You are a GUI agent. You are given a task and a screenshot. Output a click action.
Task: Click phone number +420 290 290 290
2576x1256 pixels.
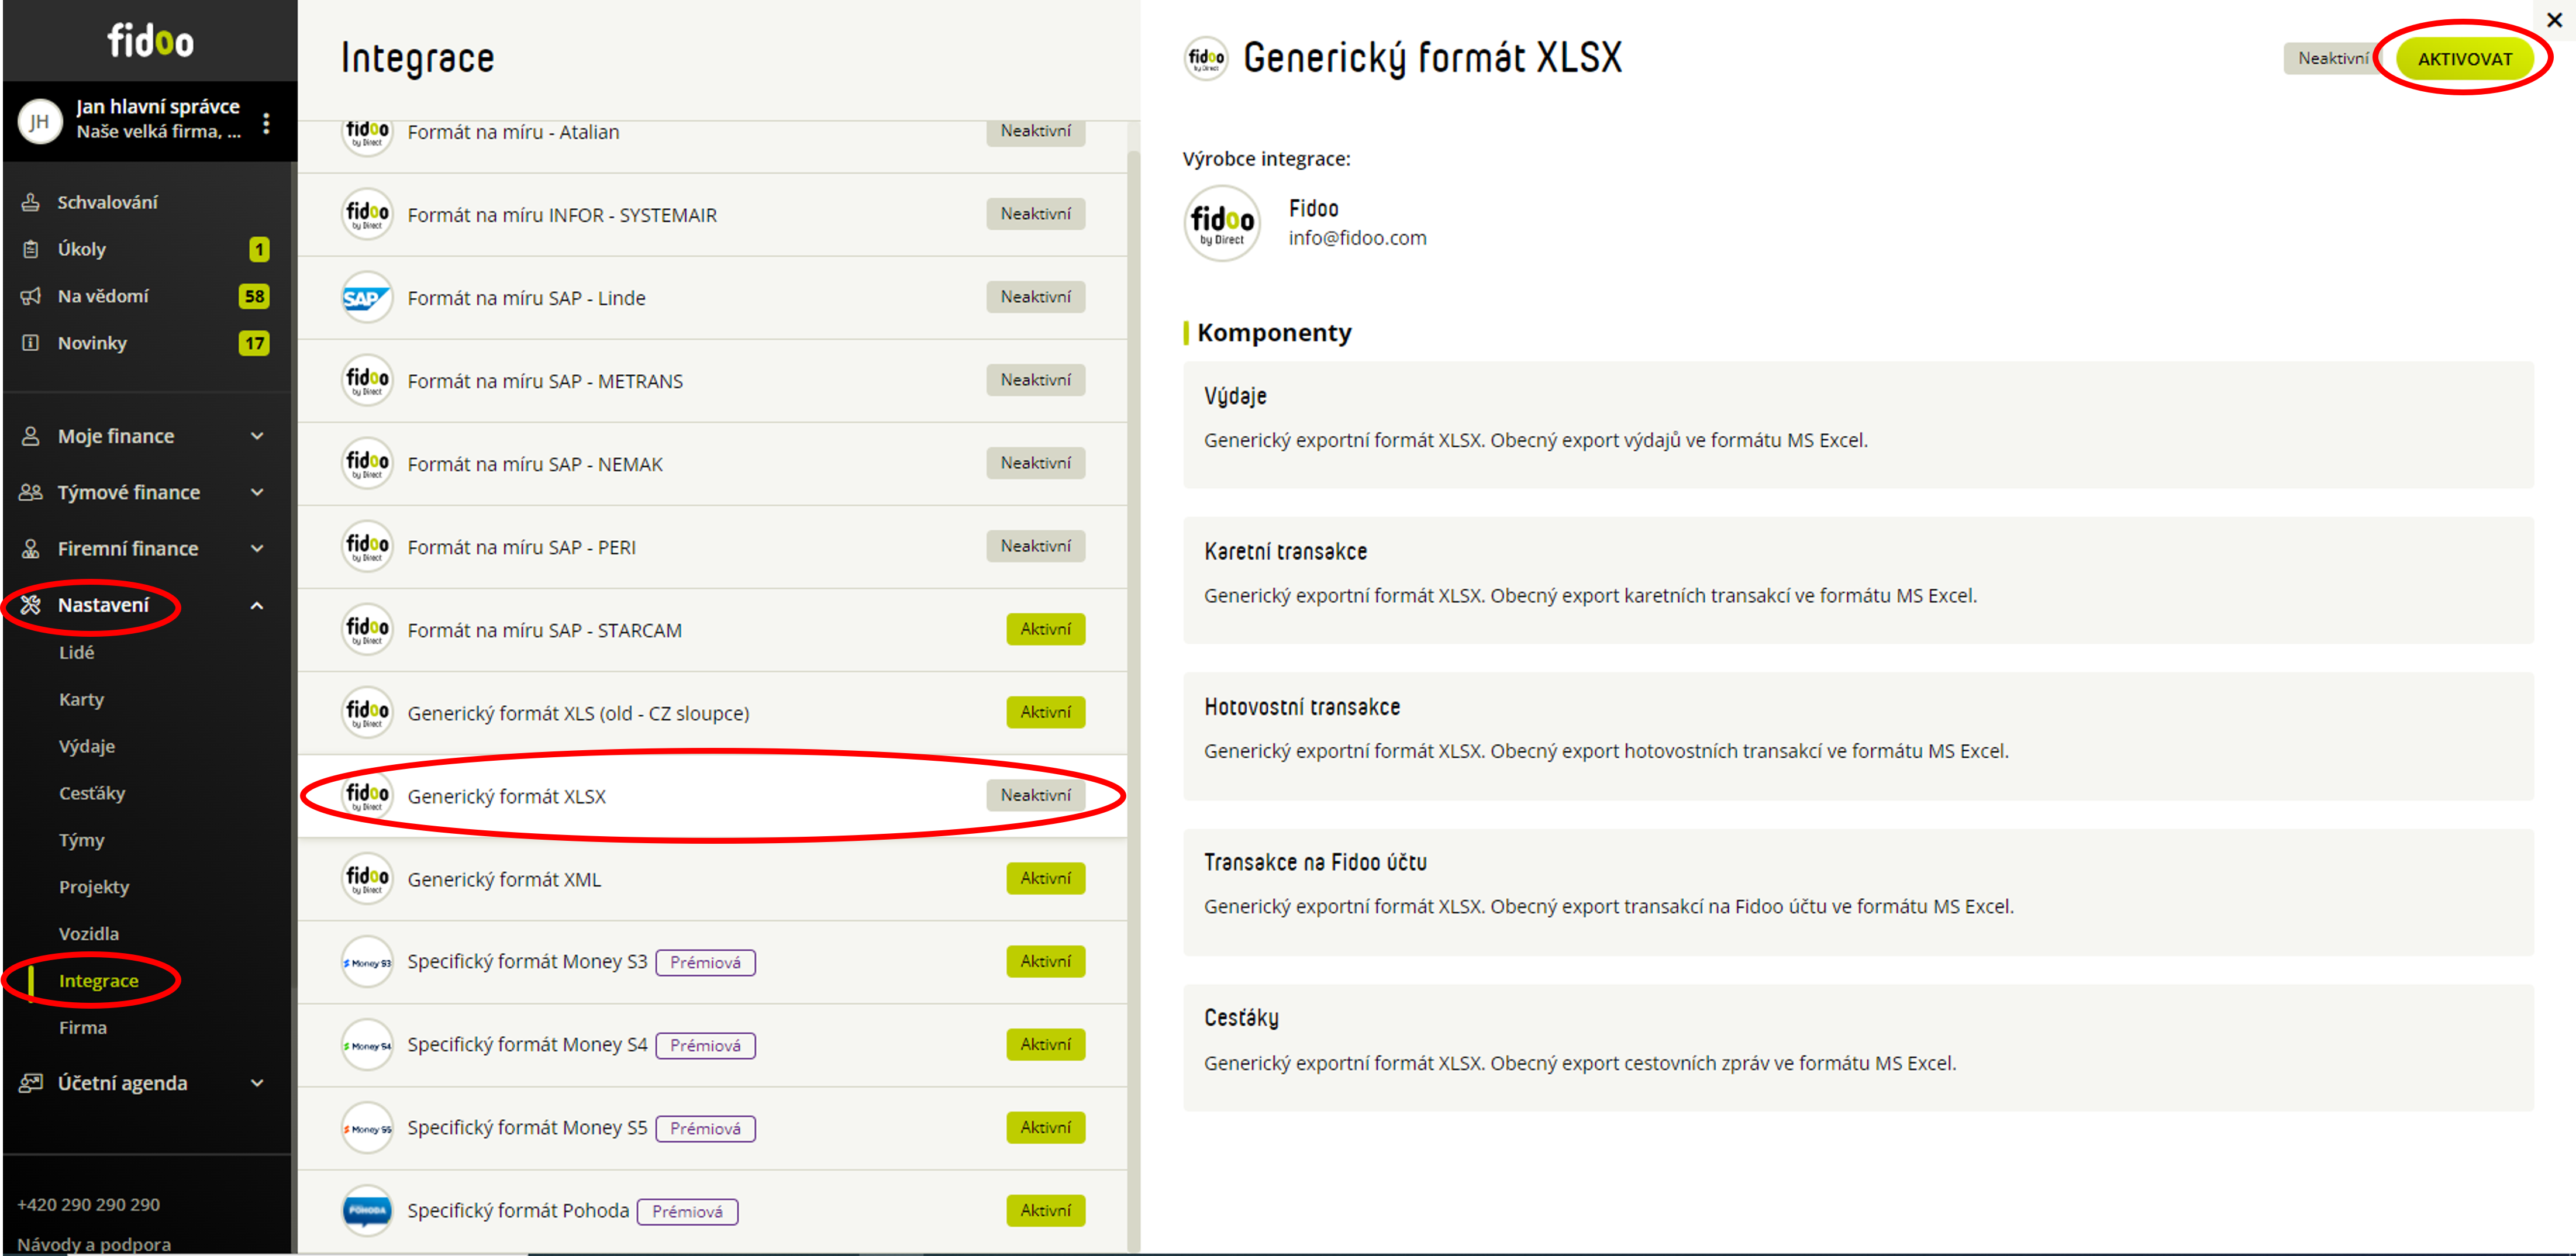click(x=88, y=1204)
